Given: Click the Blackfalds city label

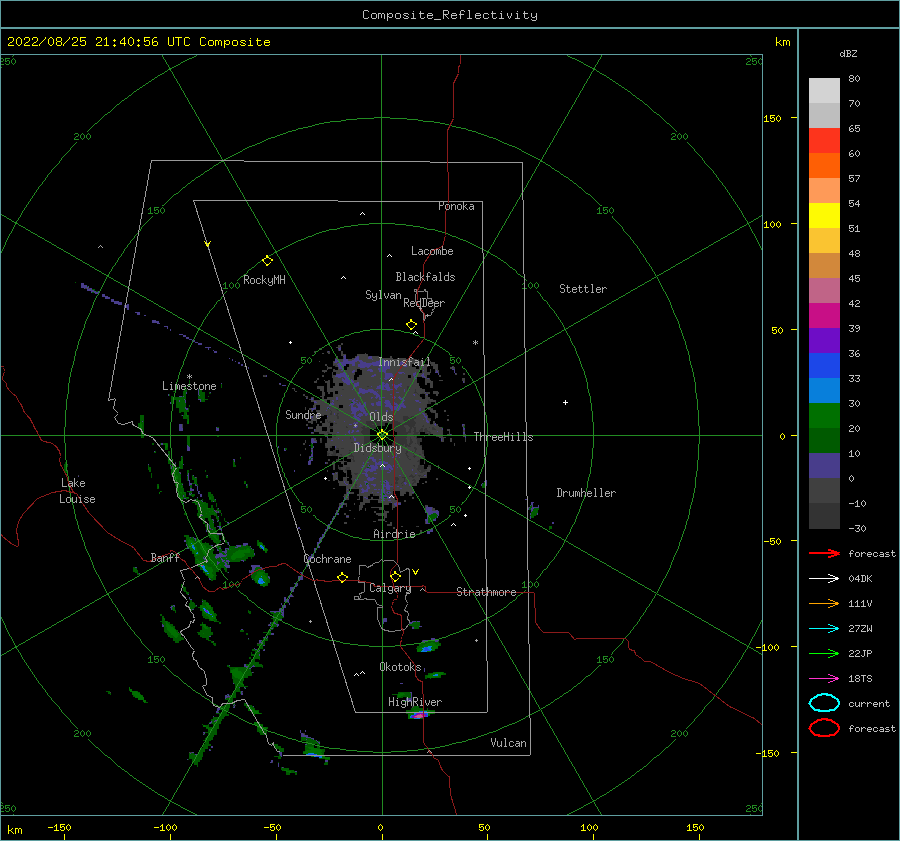Looking at the screenshot, I should click(425, 277).
